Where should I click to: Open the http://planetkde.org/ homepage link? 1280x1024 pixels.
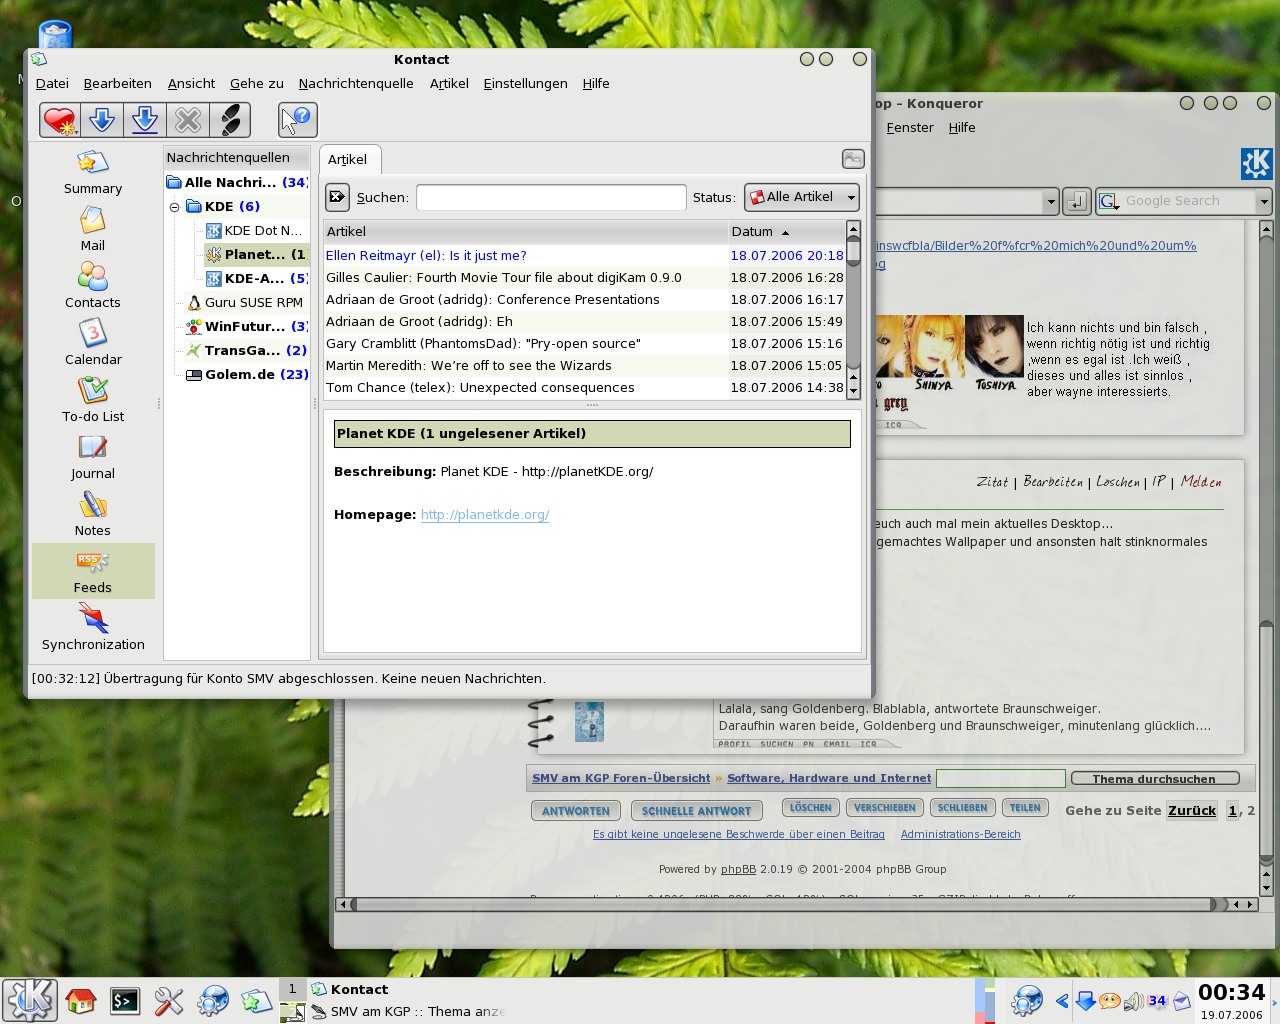click(485, 515)
